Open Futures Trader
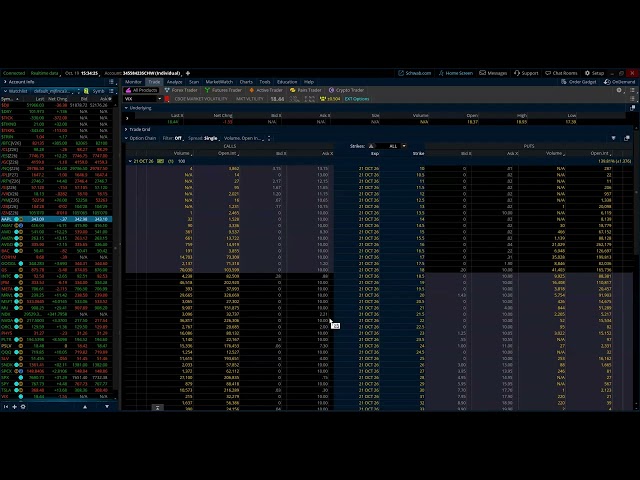Screen dimensions: 640x480 [223, 90]
